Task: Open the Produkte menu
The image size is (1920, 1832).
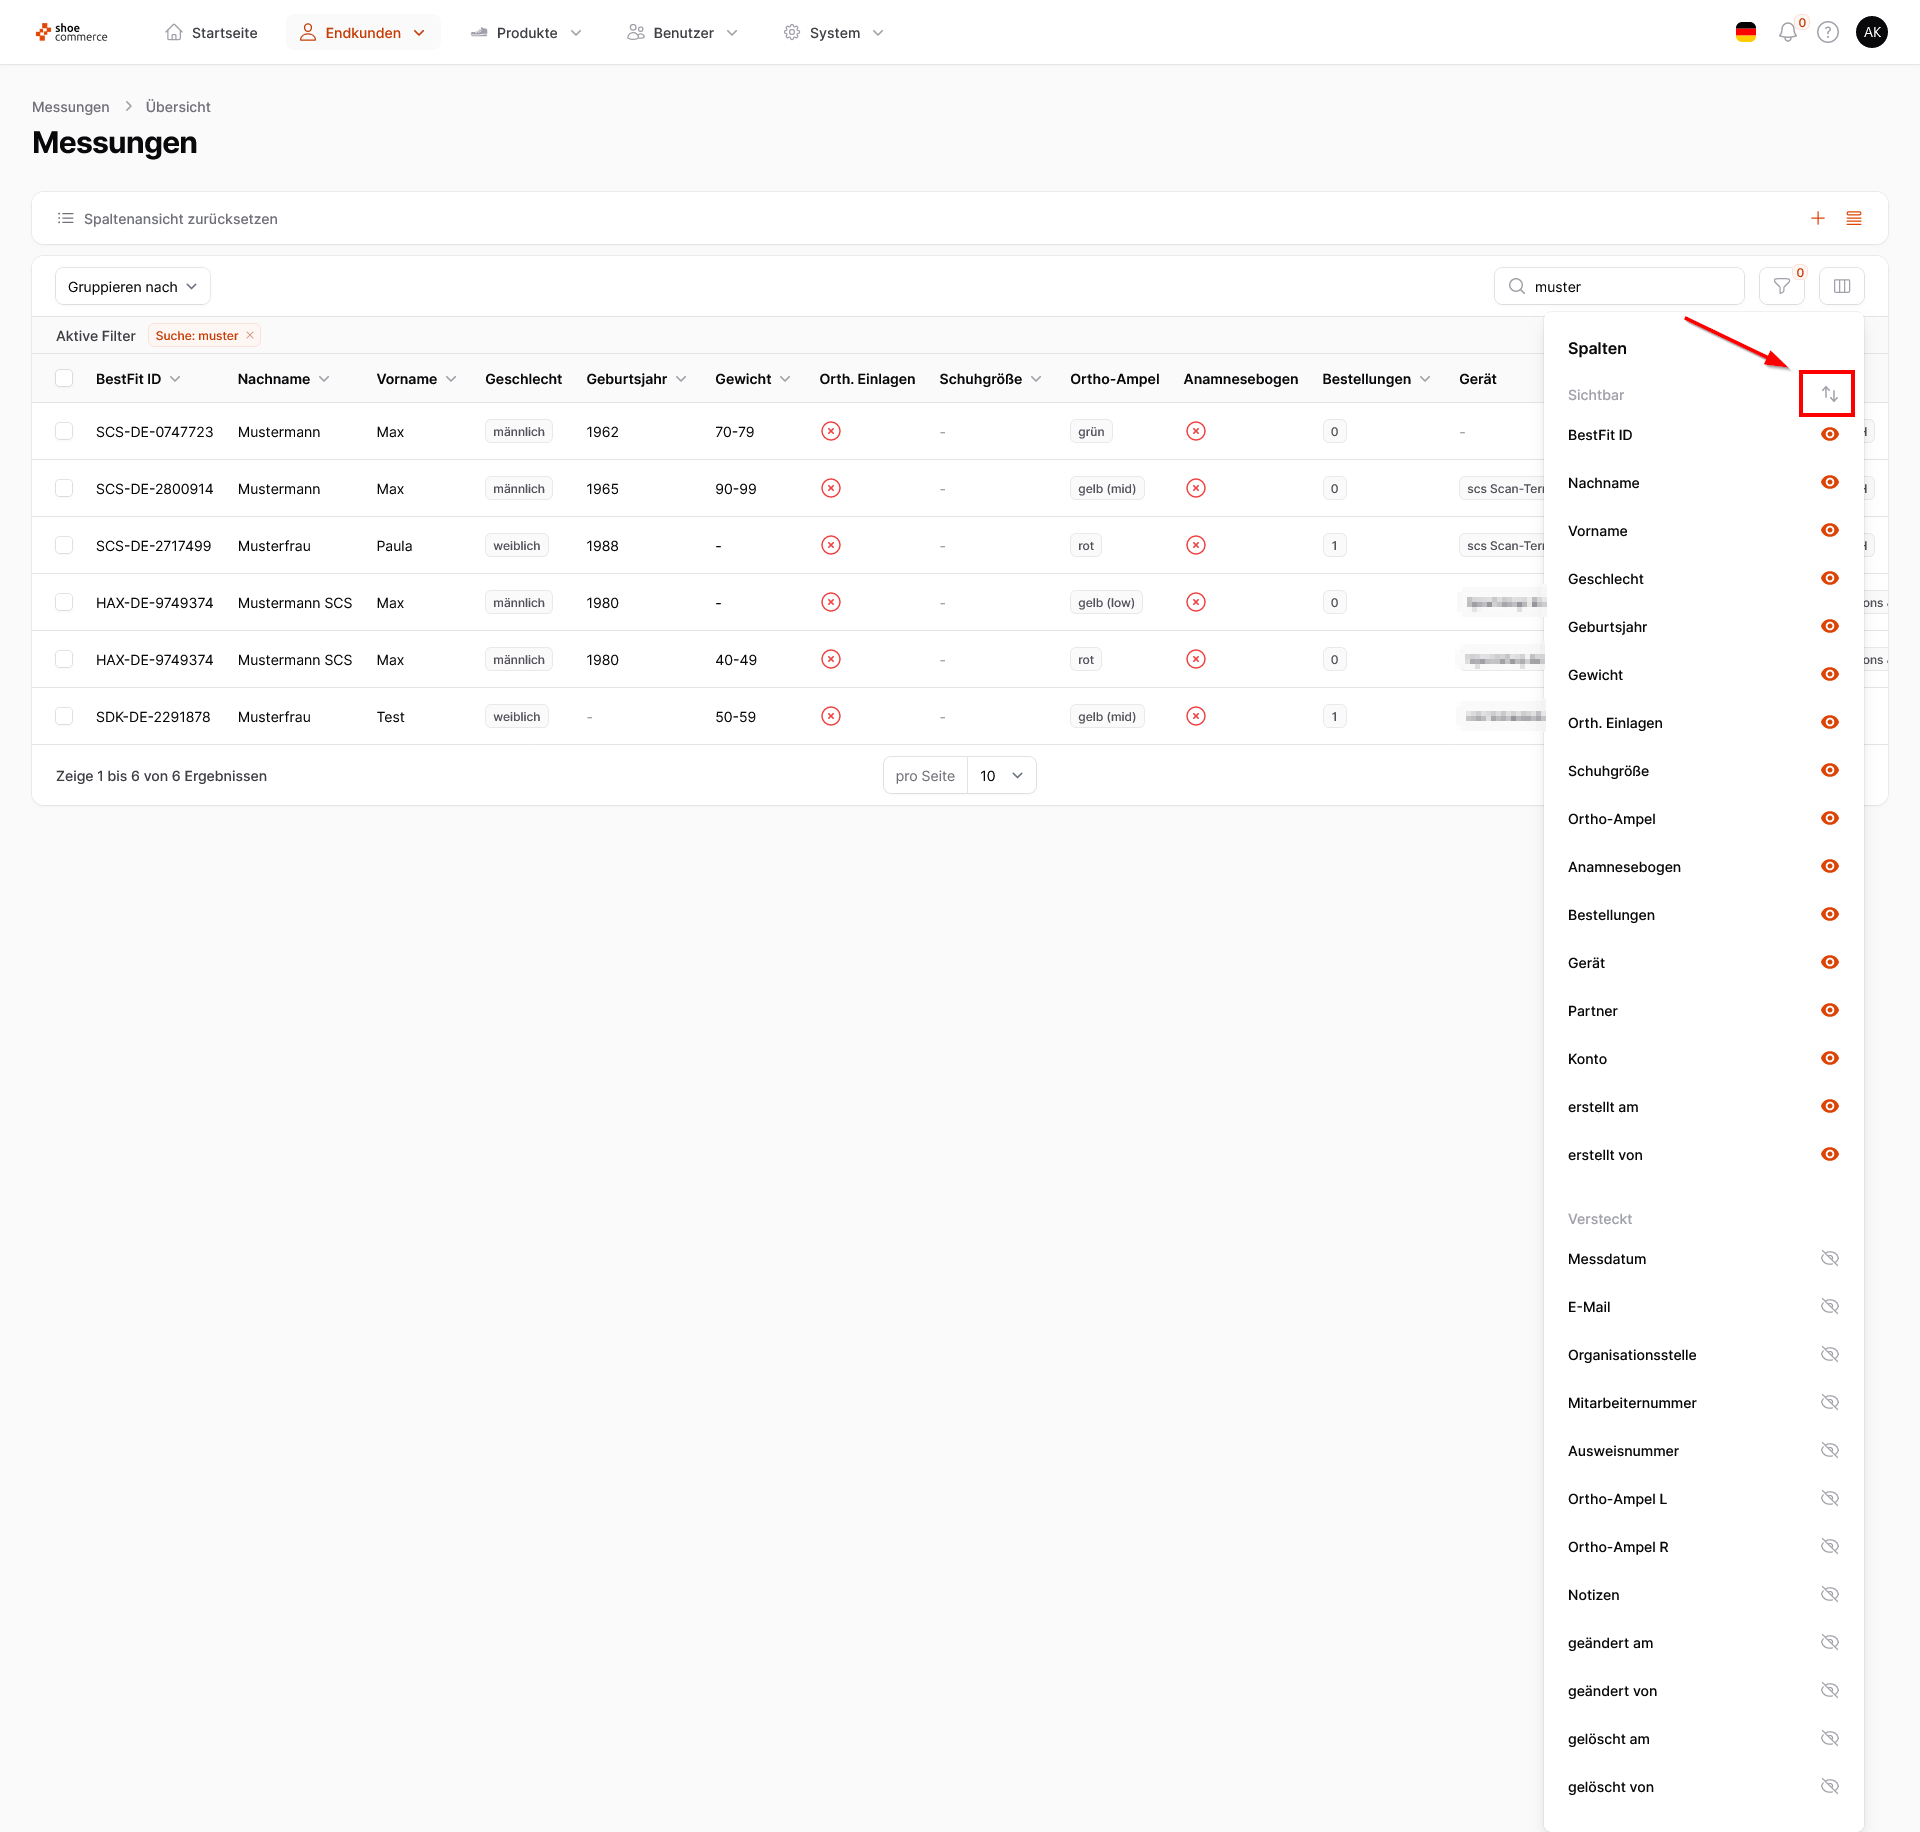Action: coord(526,33)
